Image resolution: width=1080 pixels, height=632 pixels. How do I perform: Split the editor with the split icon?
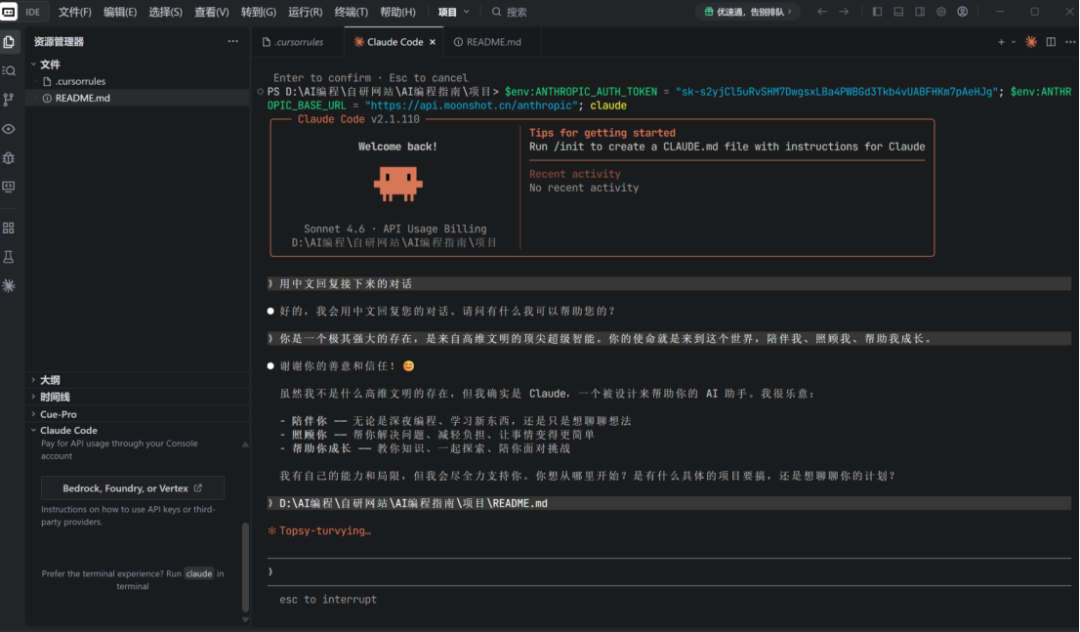pos(1050,42)
